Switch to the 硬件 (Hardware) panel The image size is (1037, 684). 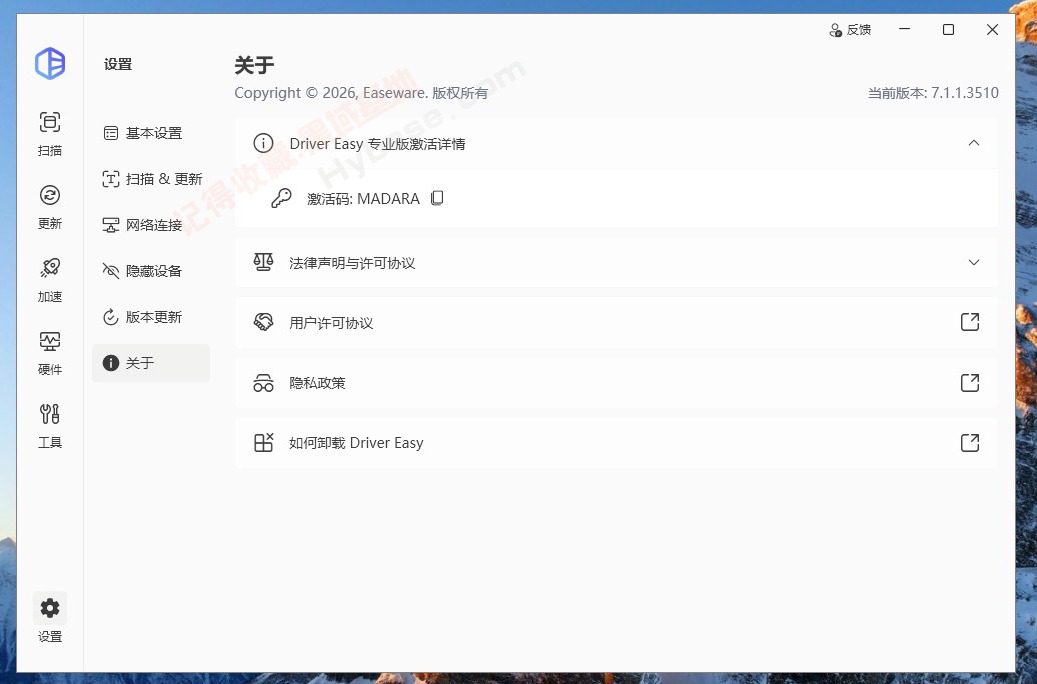(49, 350)
